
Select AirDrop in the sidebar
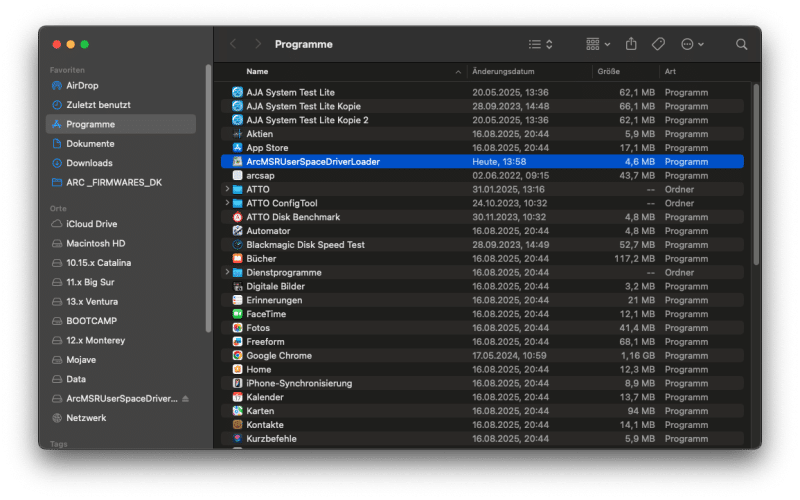121,86
